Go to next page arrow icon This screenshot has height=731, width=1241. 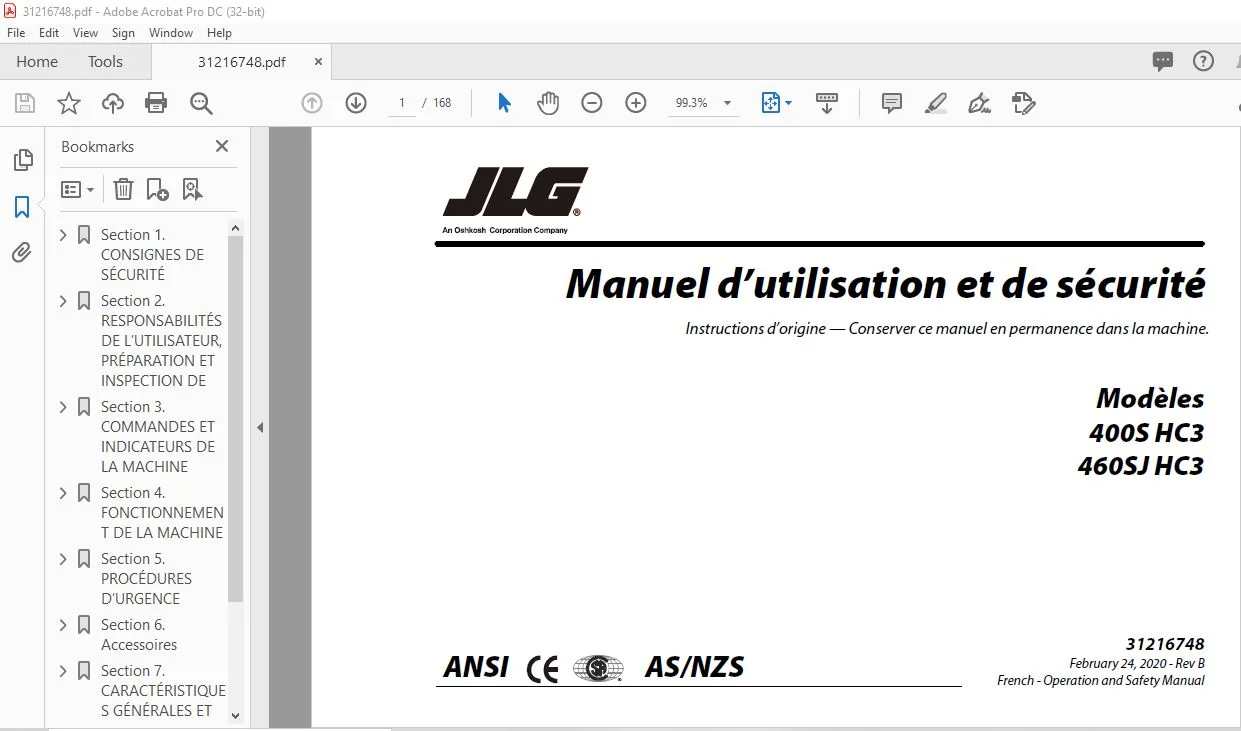point(356,103)
